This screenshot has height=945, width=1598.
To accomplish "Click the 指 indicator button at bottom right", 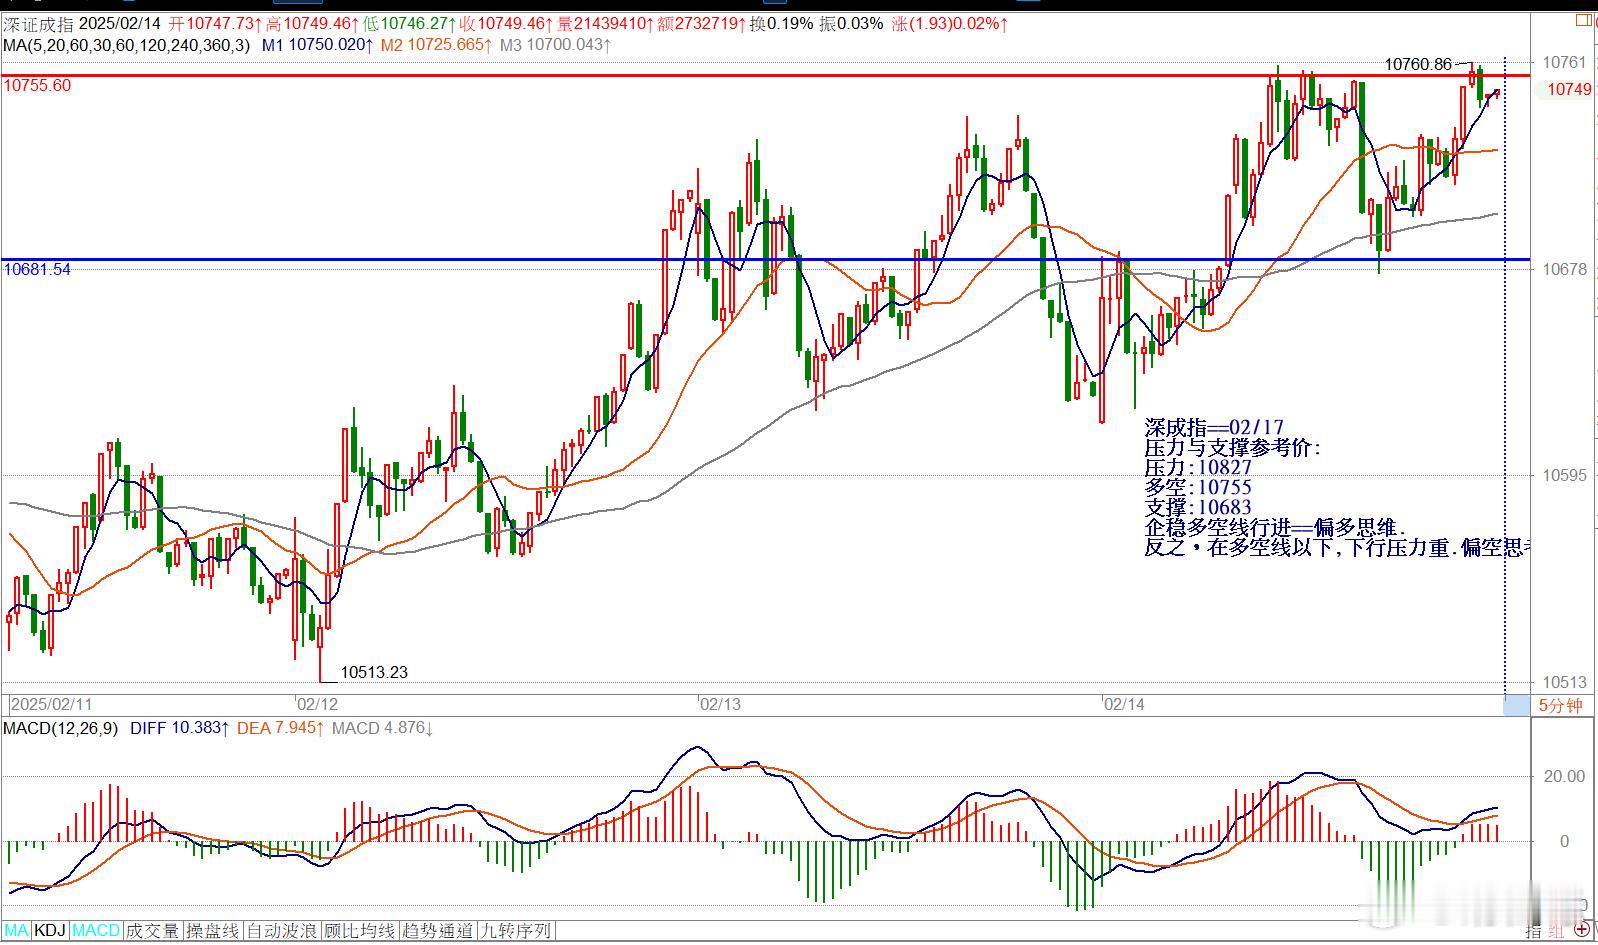I will (x=1535, y=930).
